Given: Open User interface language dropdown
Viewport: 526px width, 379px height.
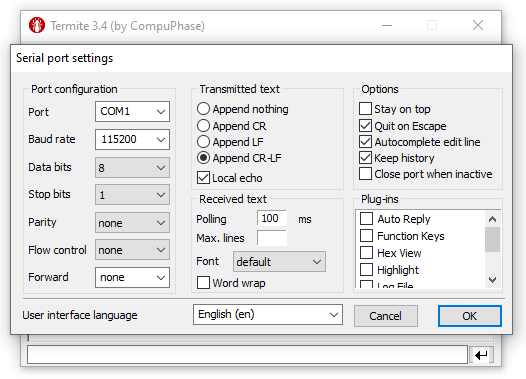Looking at the screenshot, I should click(268, 315).
